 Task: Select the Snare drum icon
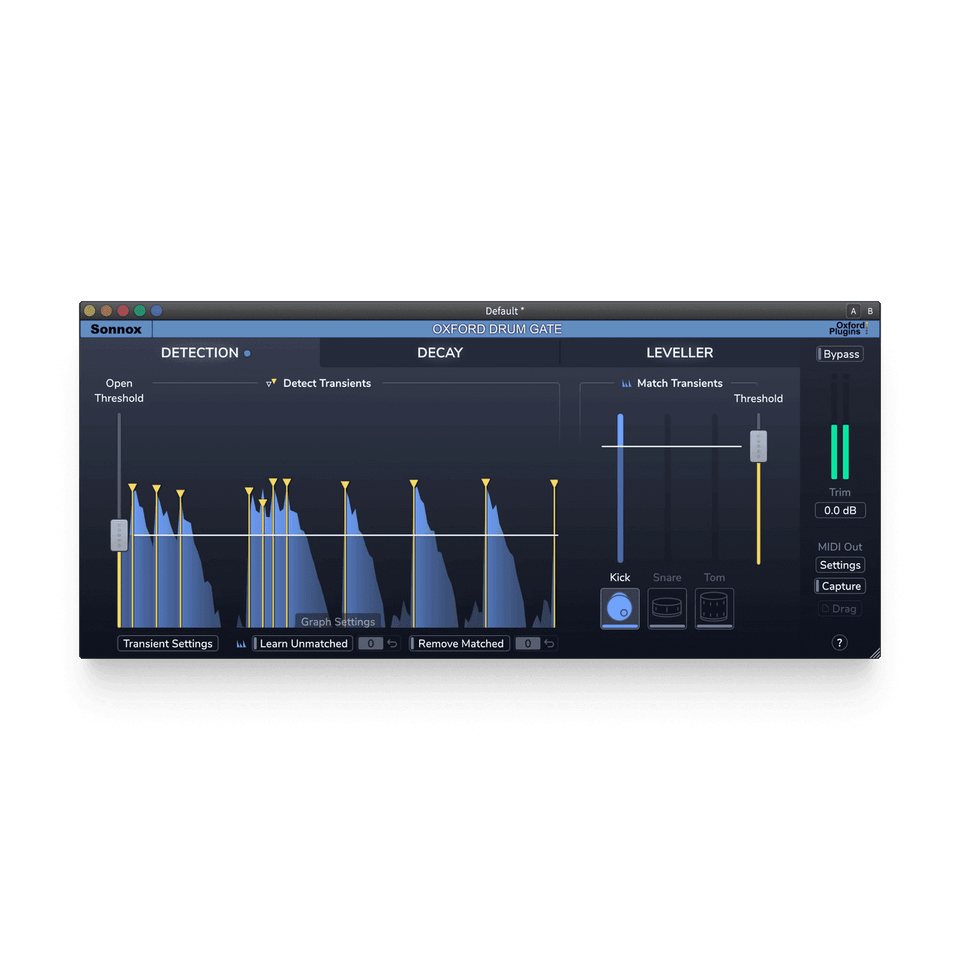(667, 608)
